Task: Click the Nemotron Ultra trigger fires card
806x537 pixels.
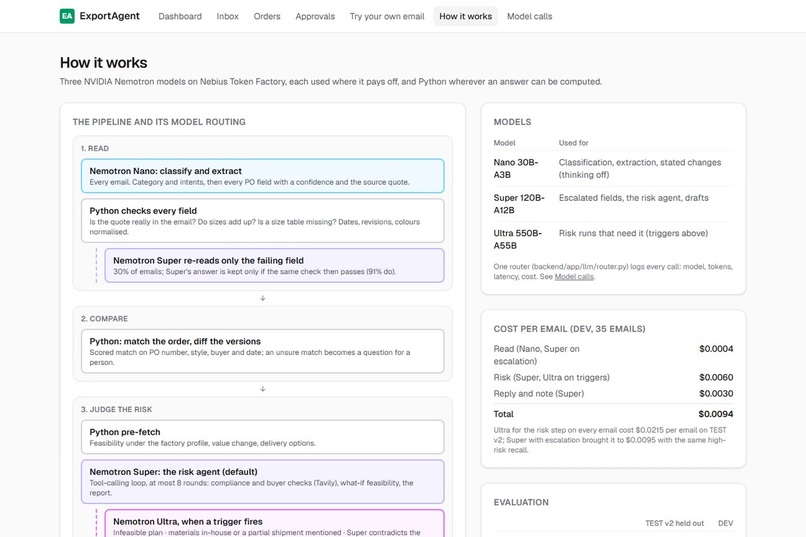Action: [274, 523]
